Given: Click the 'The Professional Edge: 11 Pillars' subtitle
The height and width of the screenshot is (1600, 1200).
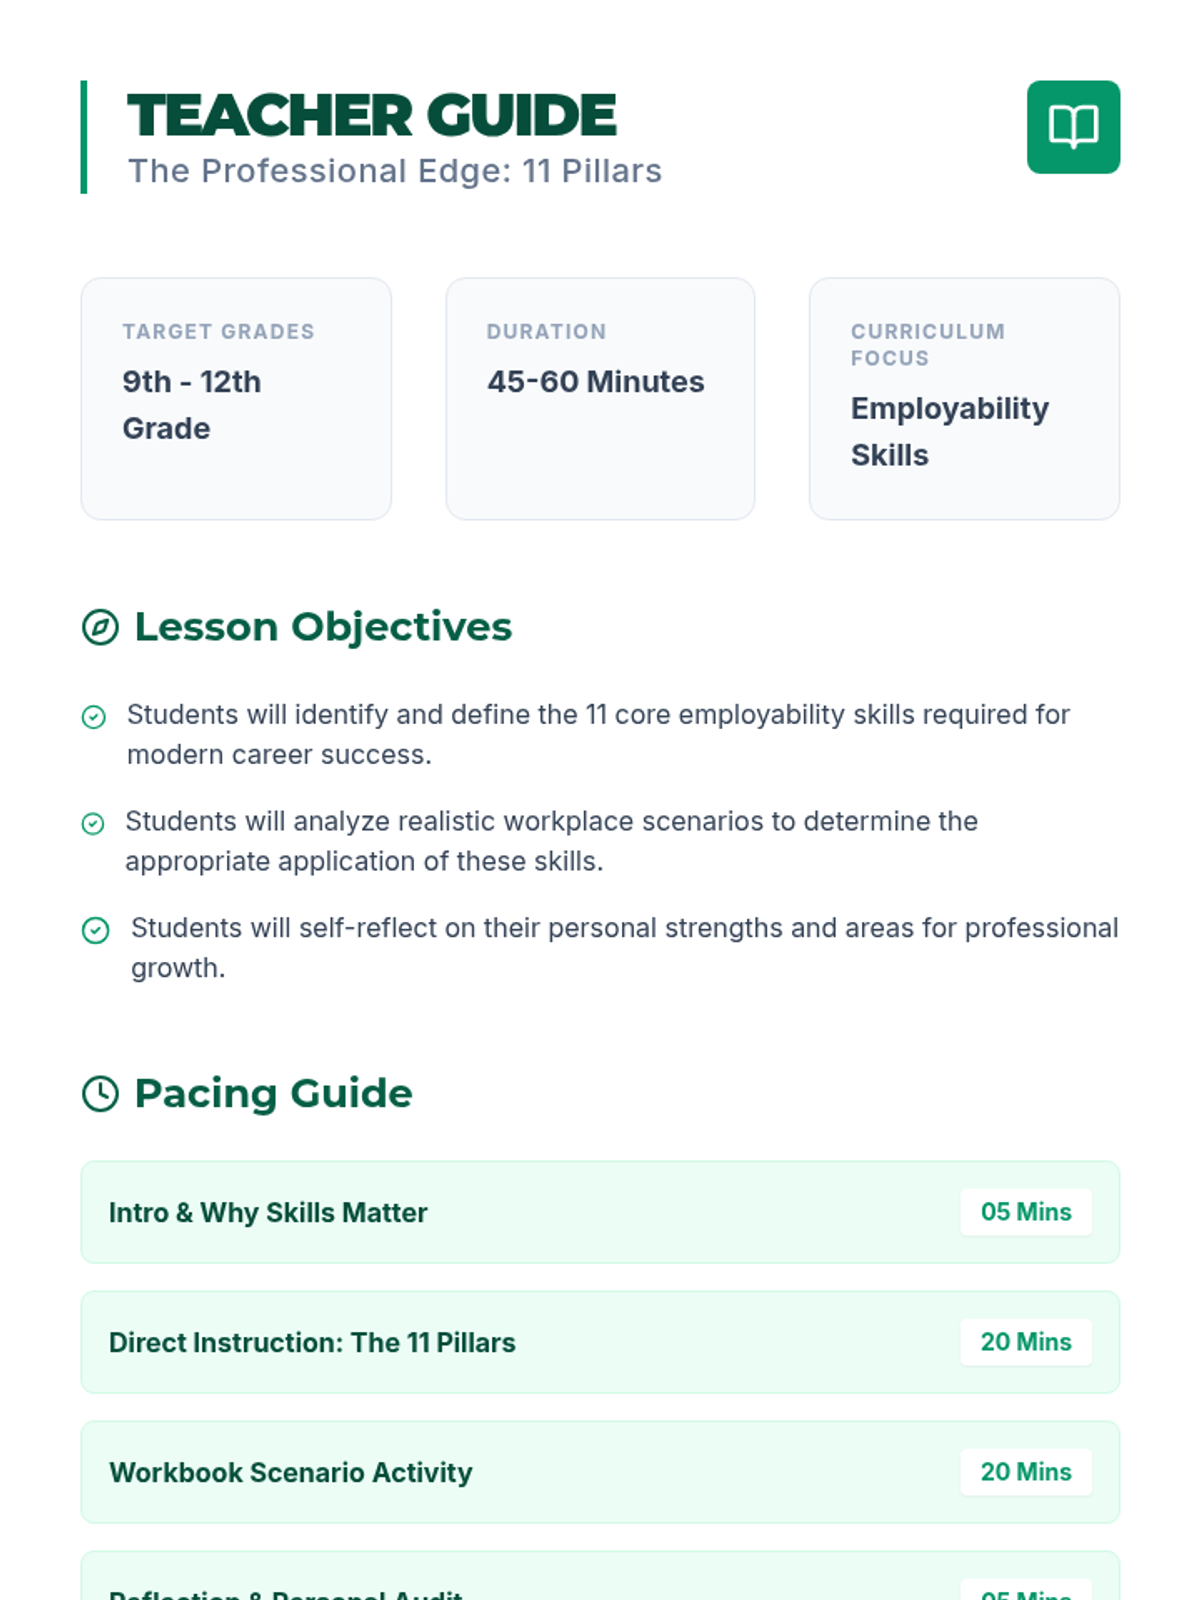Looking at the screenshot, I should [395, 171].
